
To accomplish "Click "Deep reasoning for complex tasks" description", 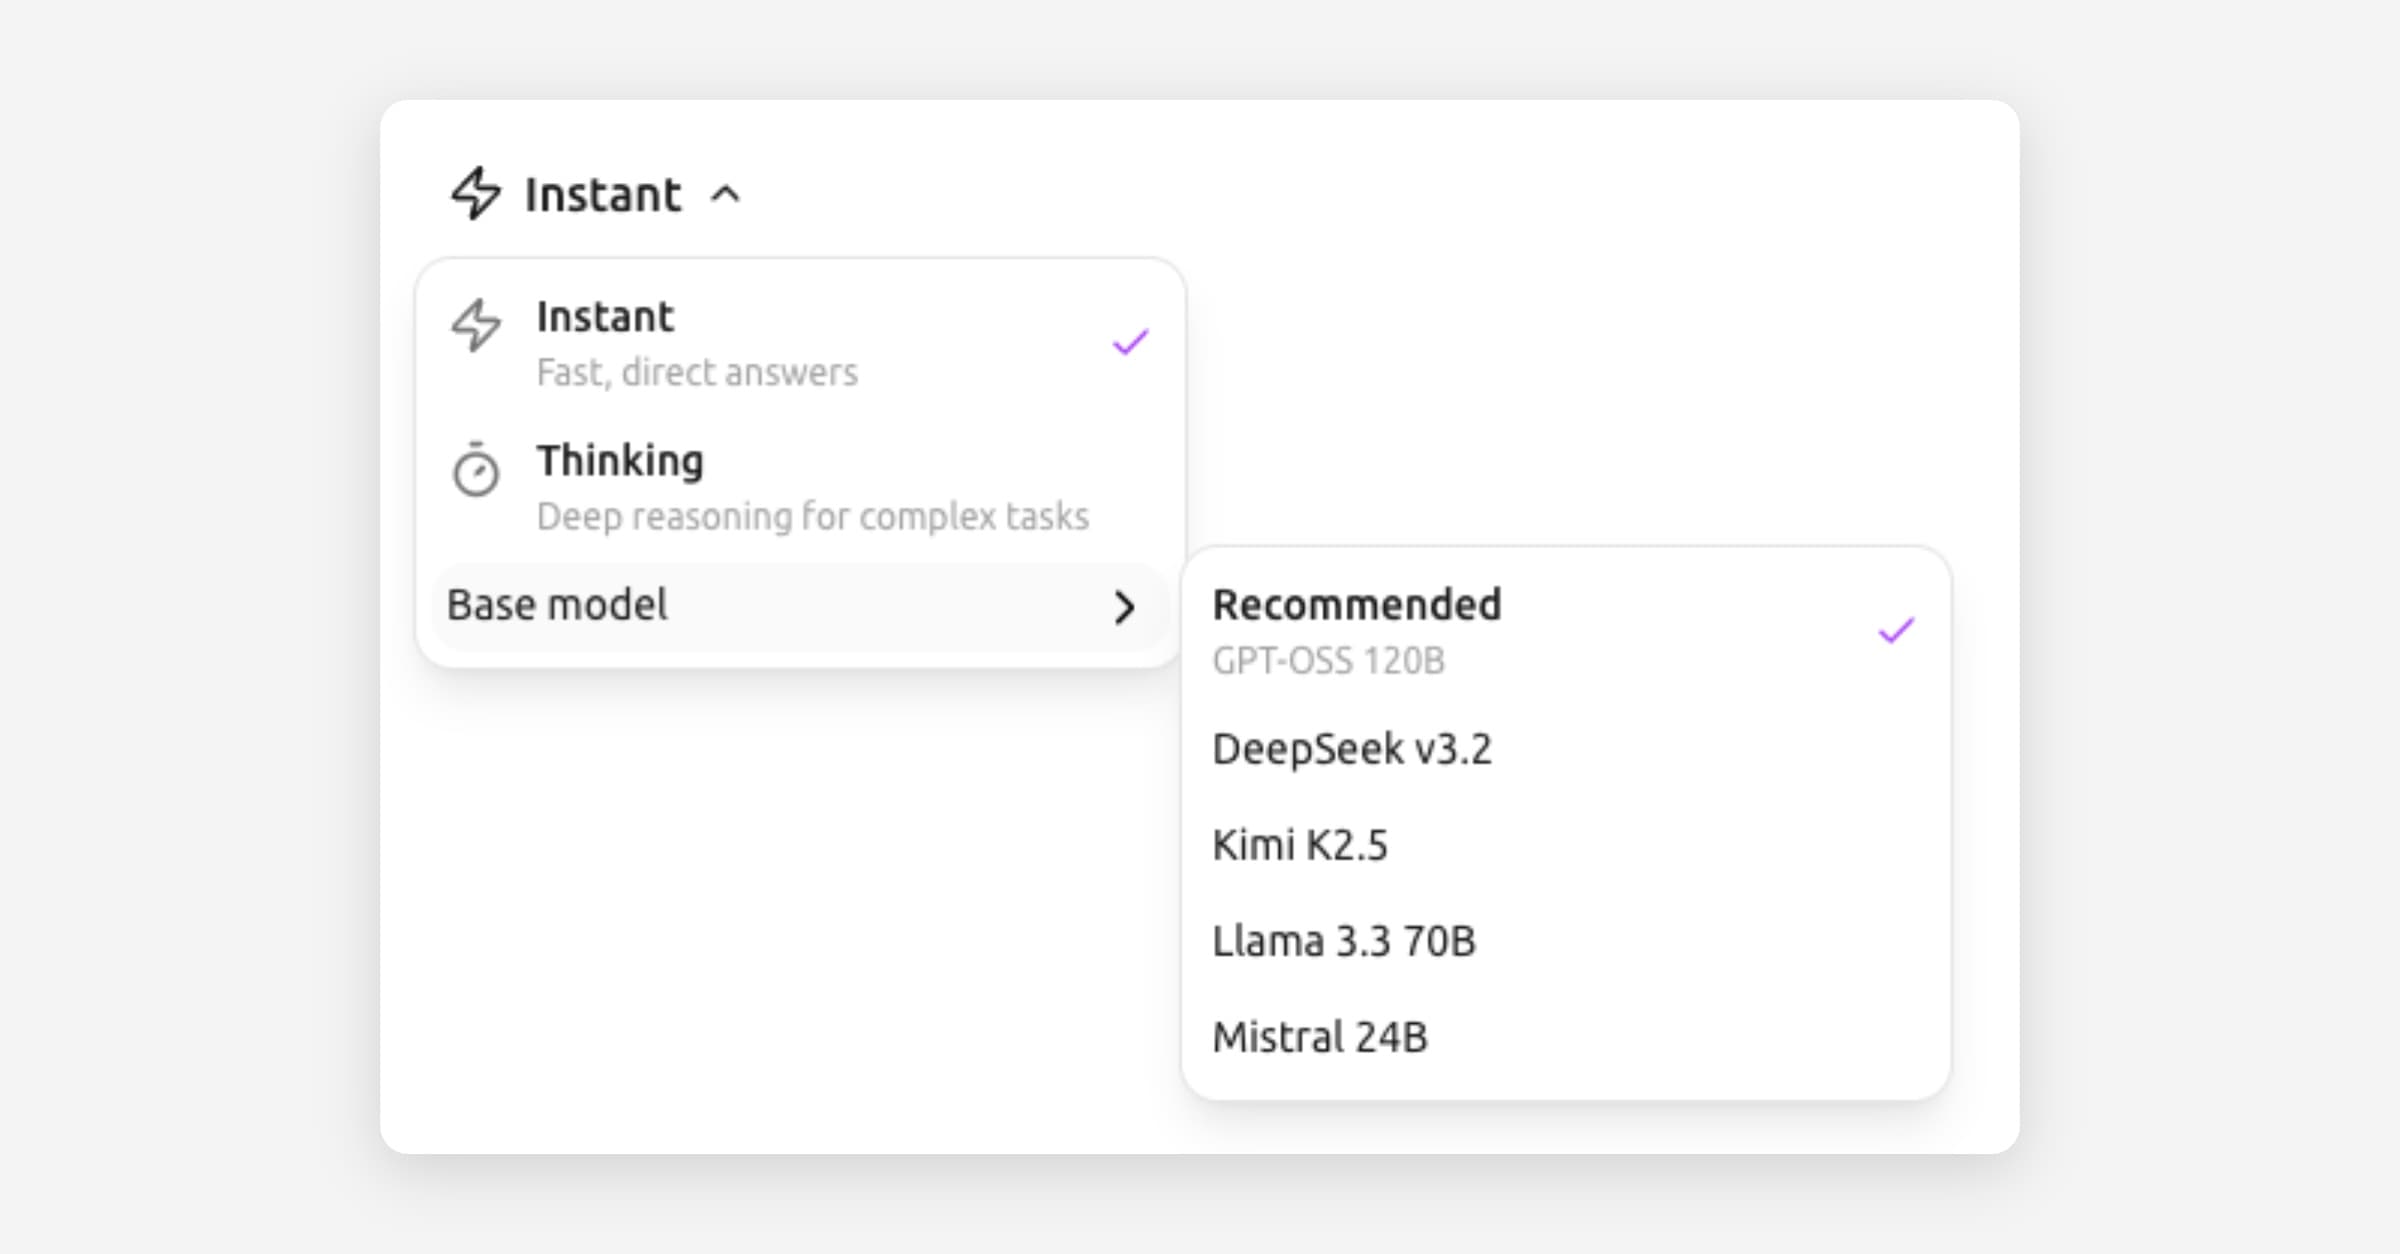I will [x=812, y=517].
